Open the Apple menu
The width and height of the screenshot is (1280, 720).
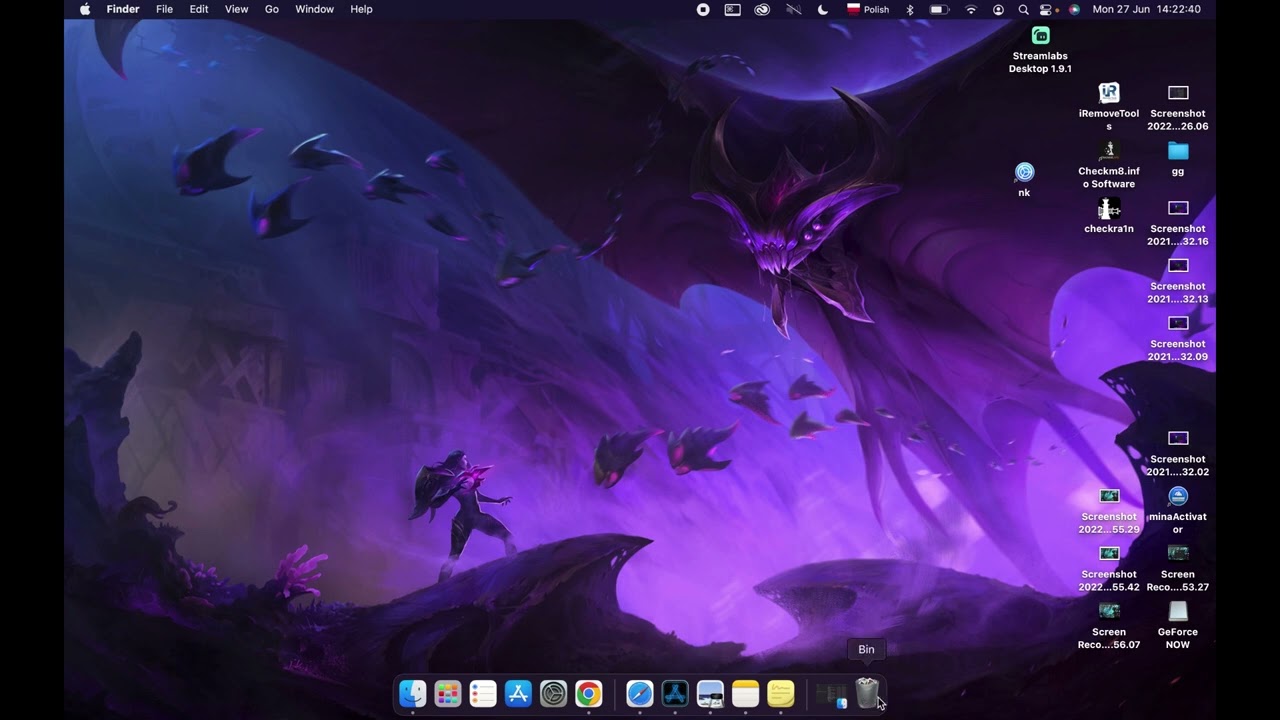85,9
